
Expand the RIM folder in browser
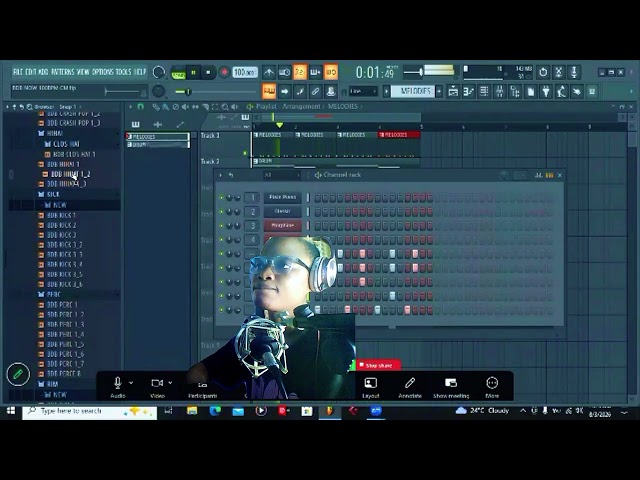click(x=48, y=384)
